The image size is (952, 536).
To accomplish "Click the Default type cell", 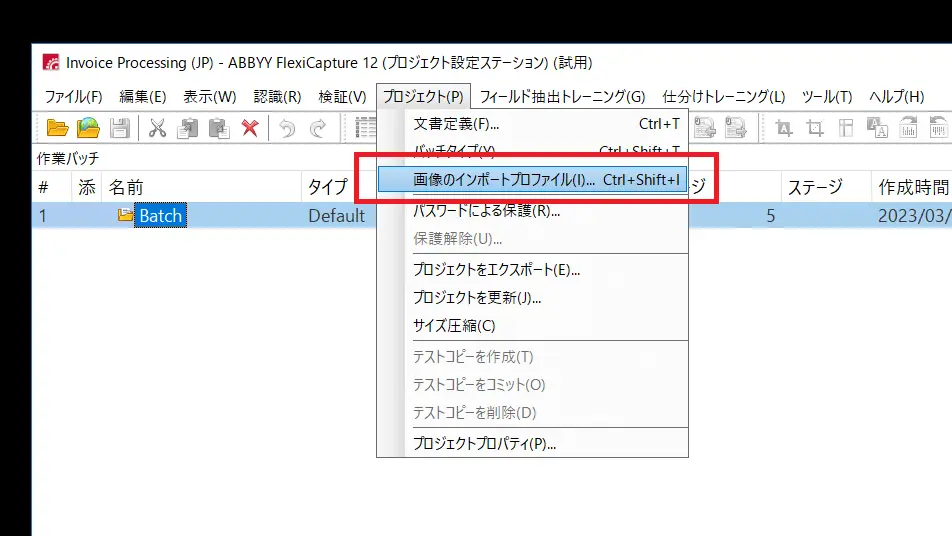I will [x=336, y=215].
